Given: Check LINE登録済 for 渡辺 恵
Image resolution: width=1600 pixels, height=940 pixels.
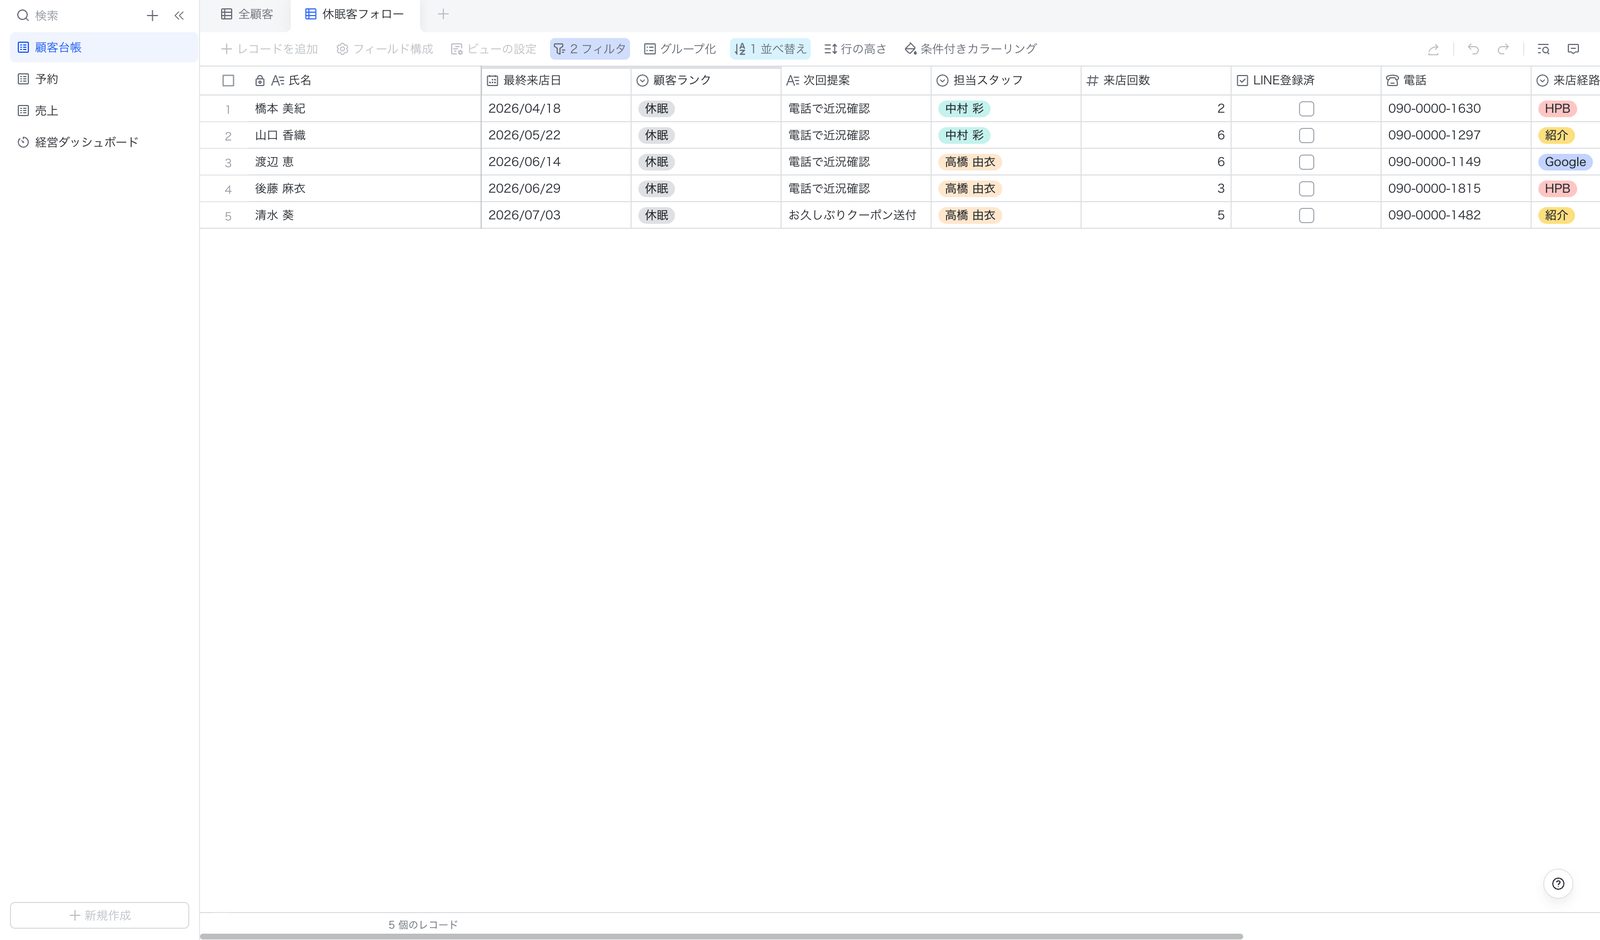Looking at the screenshot, I should pos(1306,162).
